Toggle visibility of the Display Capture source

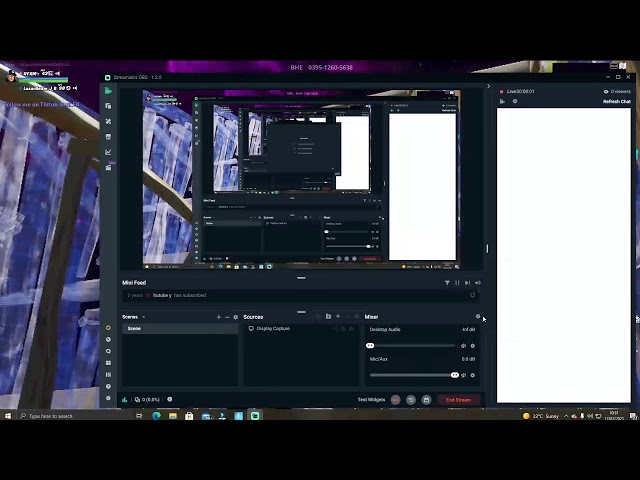coord(351,329)
